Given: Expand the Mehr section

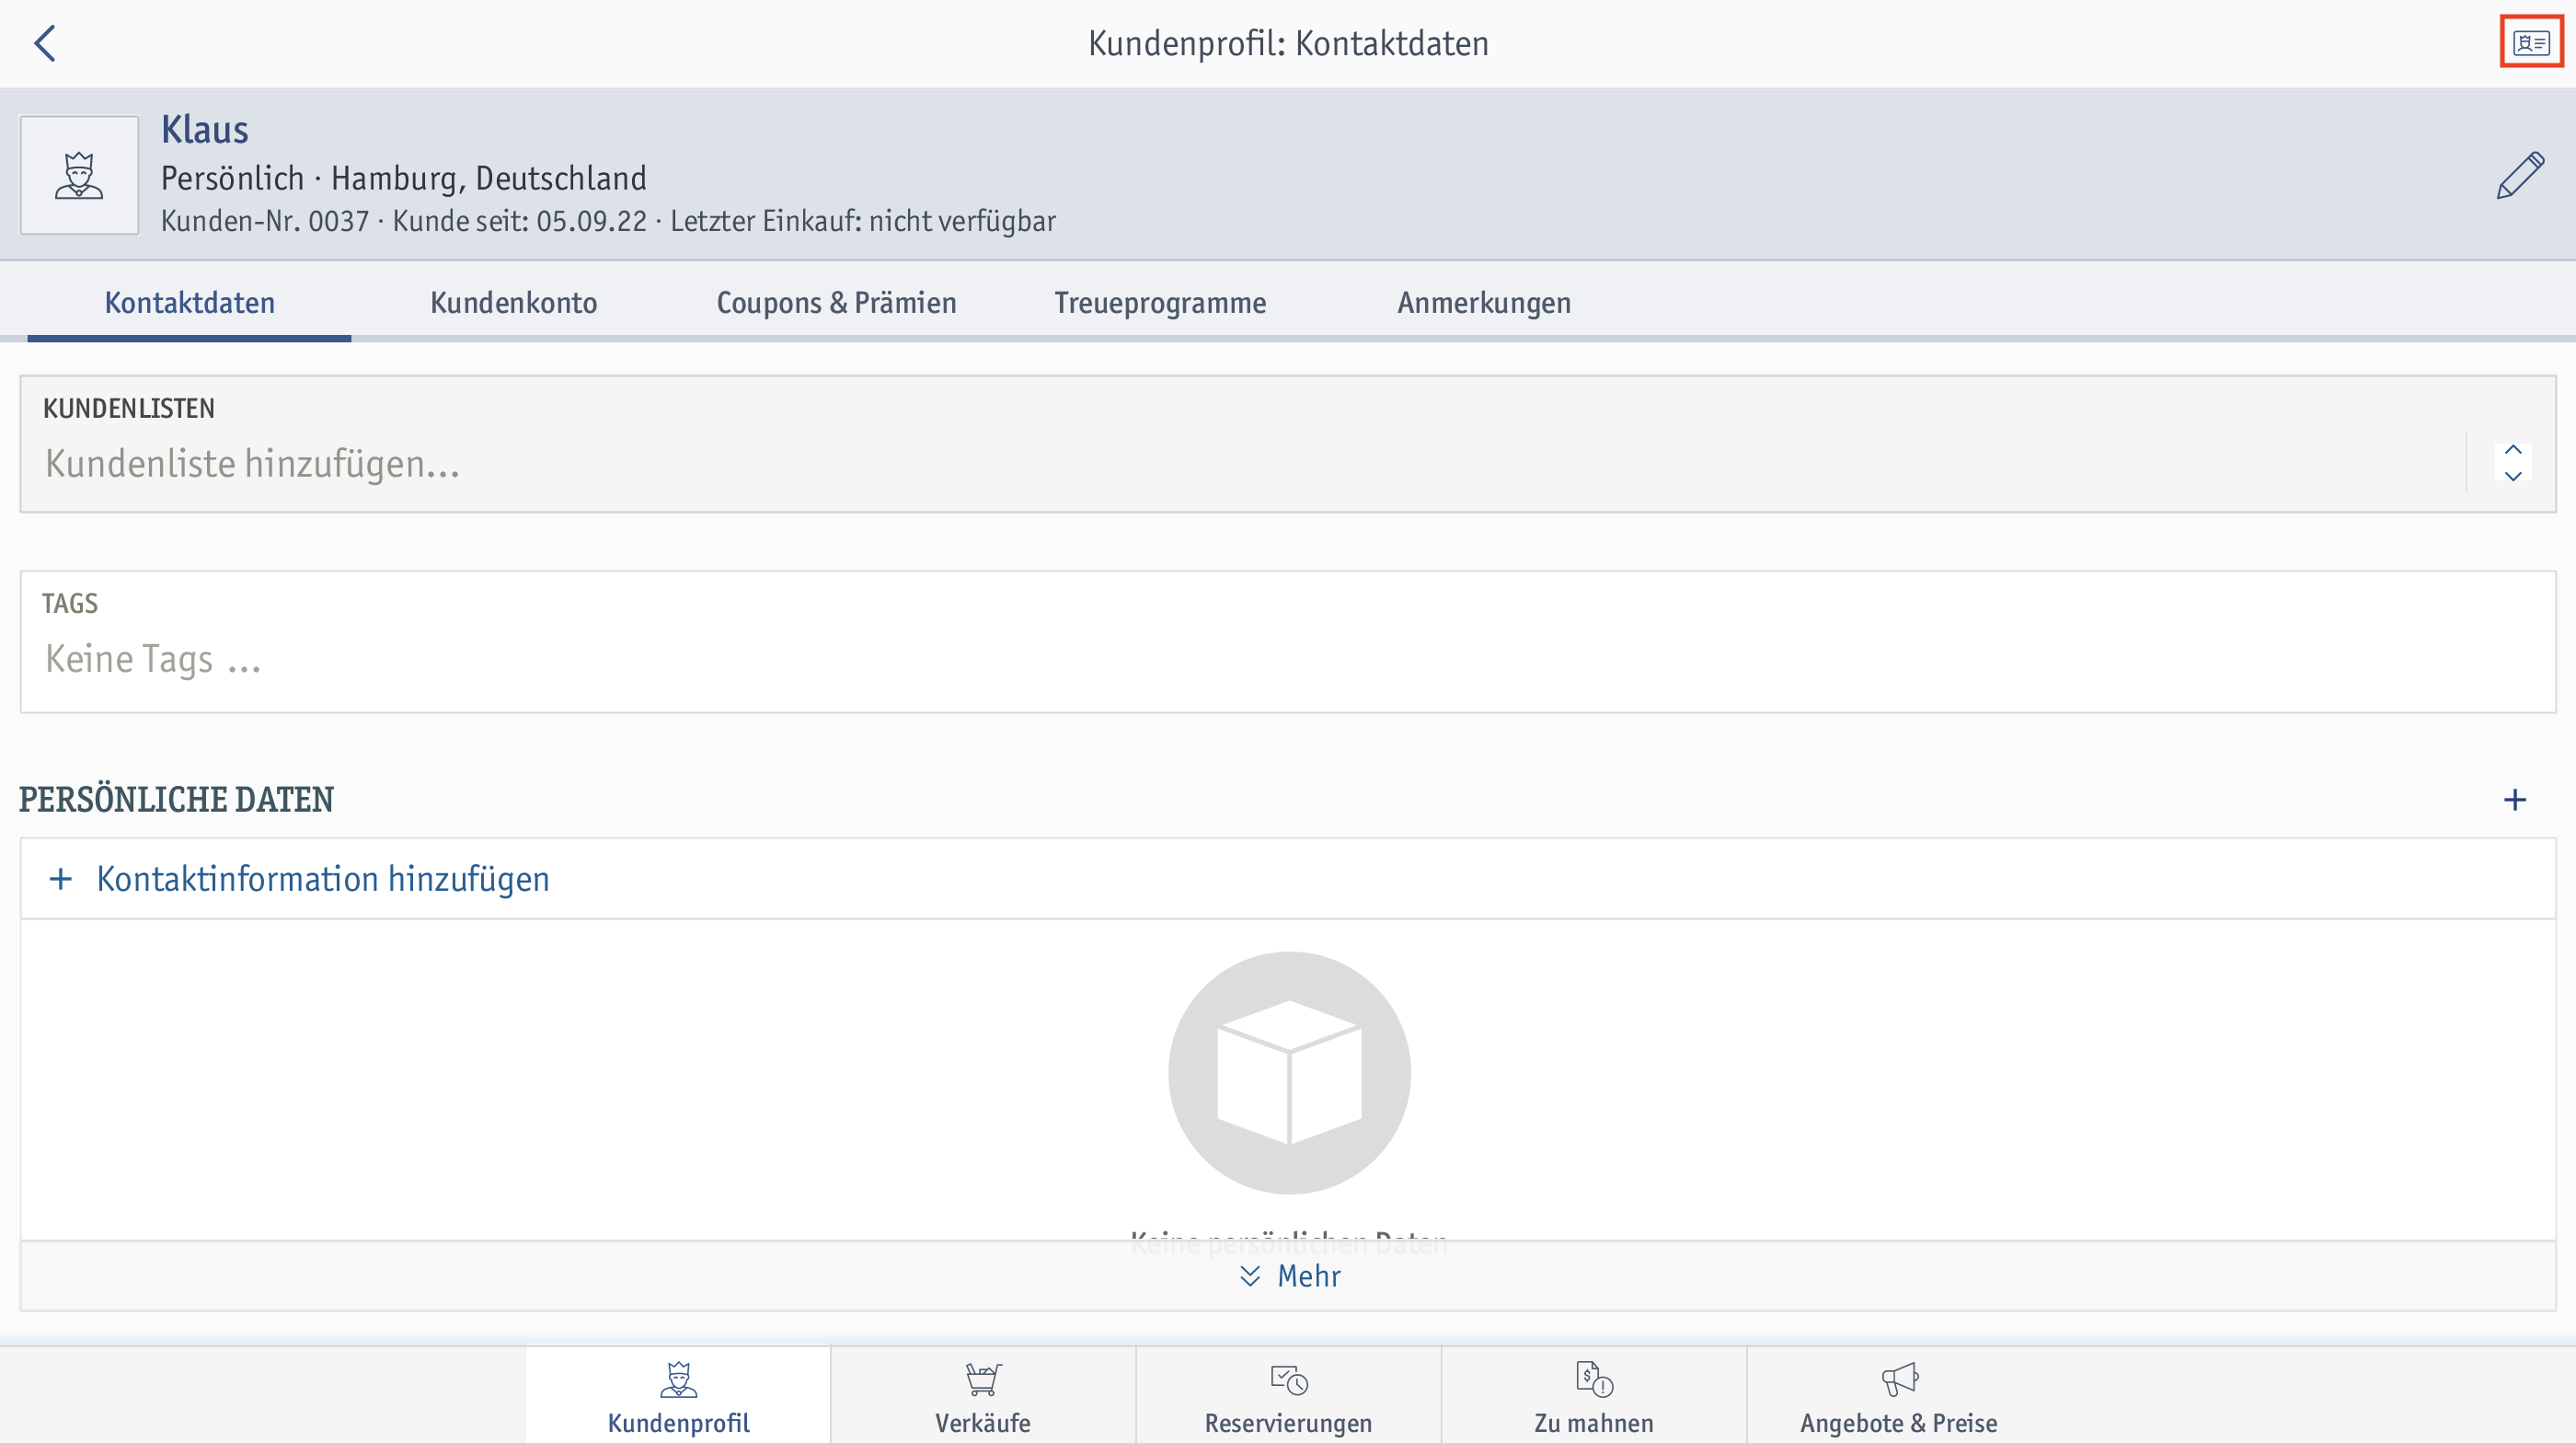Looking at the screenshot, I should click(1288, 1276).
